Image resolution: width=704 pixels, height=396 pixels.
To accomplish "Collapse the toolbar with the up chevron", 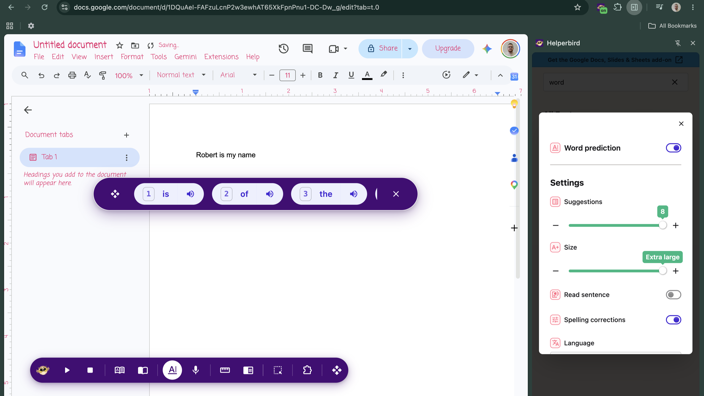I will coord(500,75).
